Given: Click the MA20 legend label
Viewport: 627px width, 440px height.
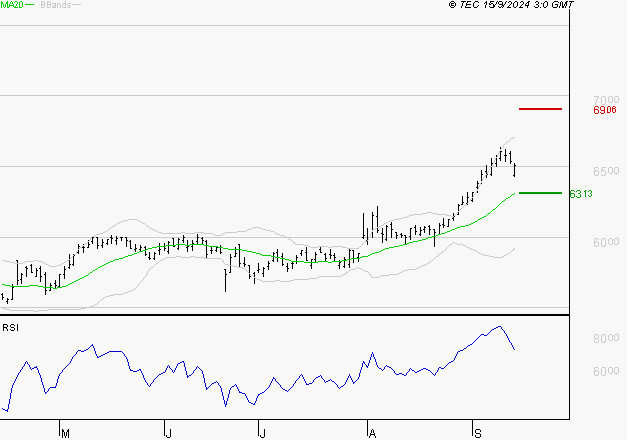Looking at the screenshot, I should coord(12,5).
